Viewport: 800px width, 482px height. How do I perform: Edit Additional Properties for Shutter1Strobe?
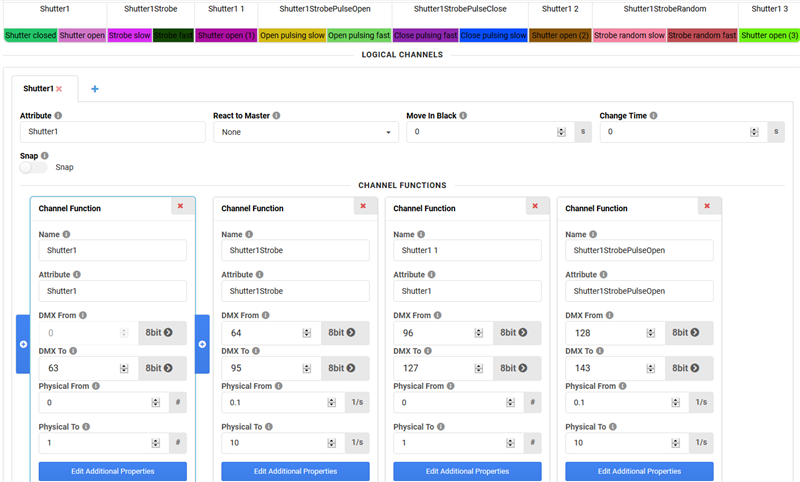(x=295, y=471)
